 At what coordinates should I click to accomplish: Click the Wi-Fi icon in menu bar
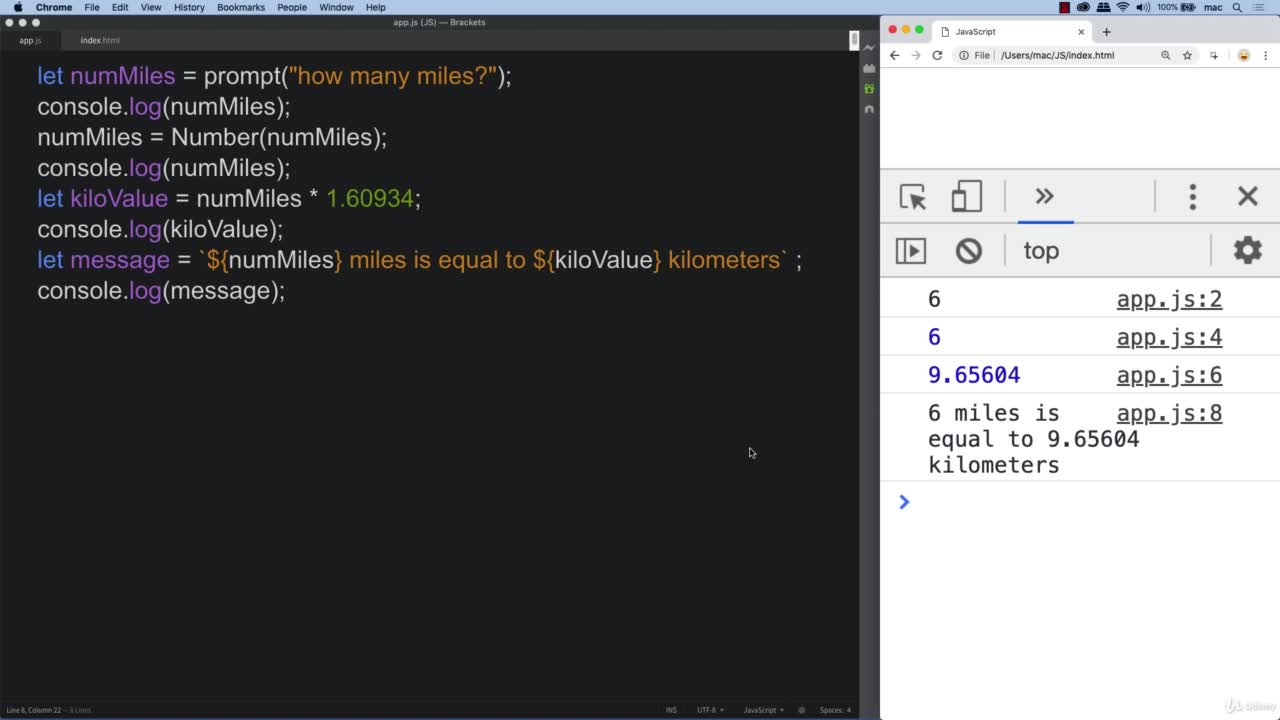point(1123,7)
